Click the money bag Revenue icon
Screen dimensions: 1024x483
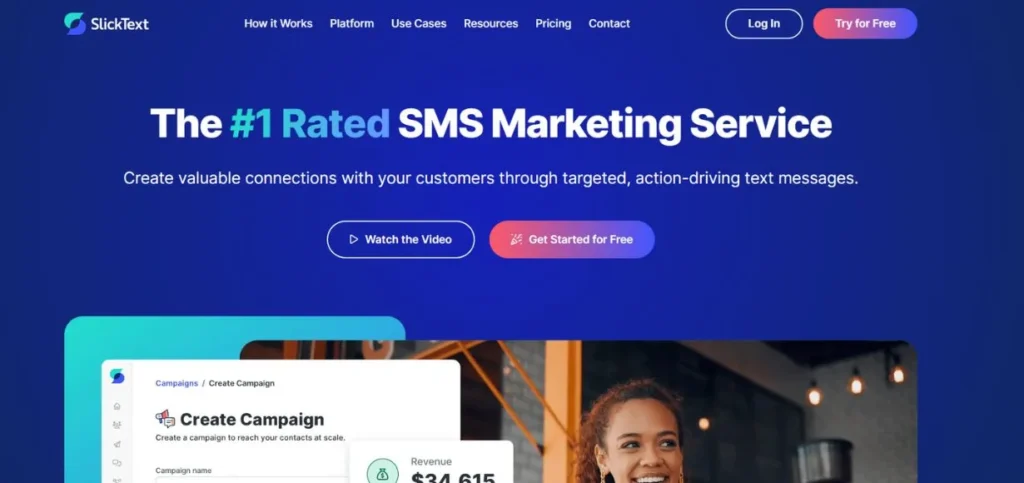click(x=383, y=473)
